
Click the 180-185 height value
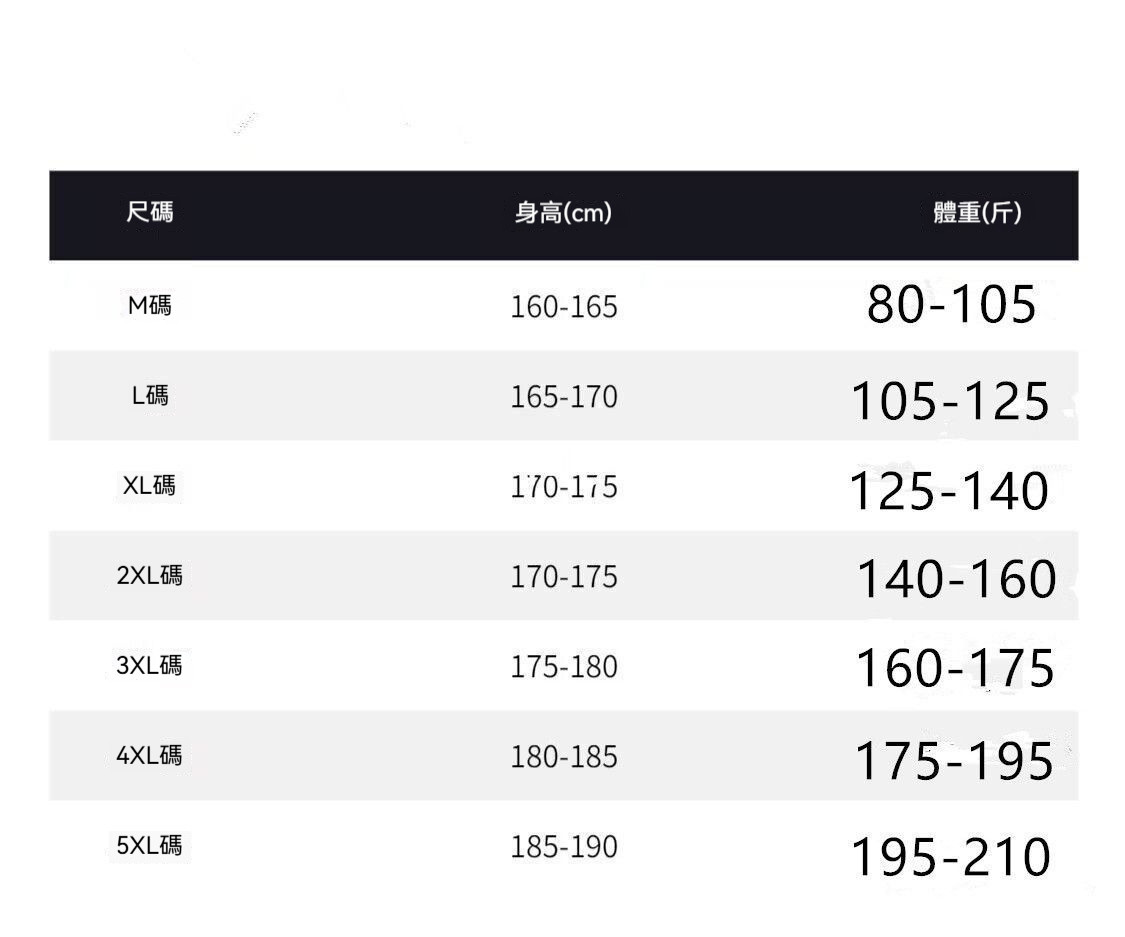click(x=564, y=757)
